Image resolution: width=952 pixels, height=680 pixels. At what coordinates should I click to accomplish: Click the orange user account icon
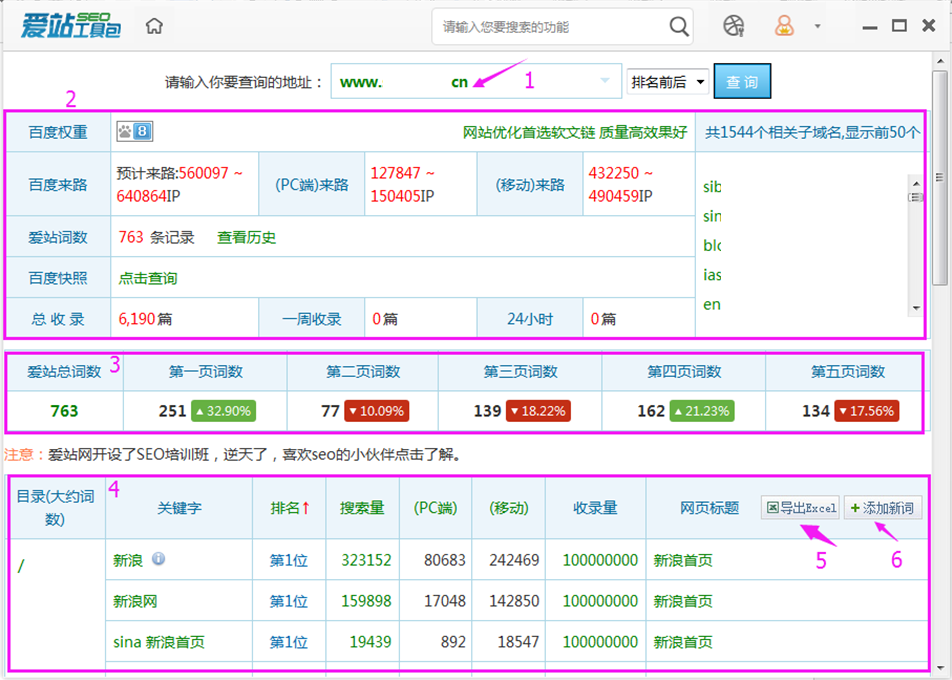click(783, 27)
